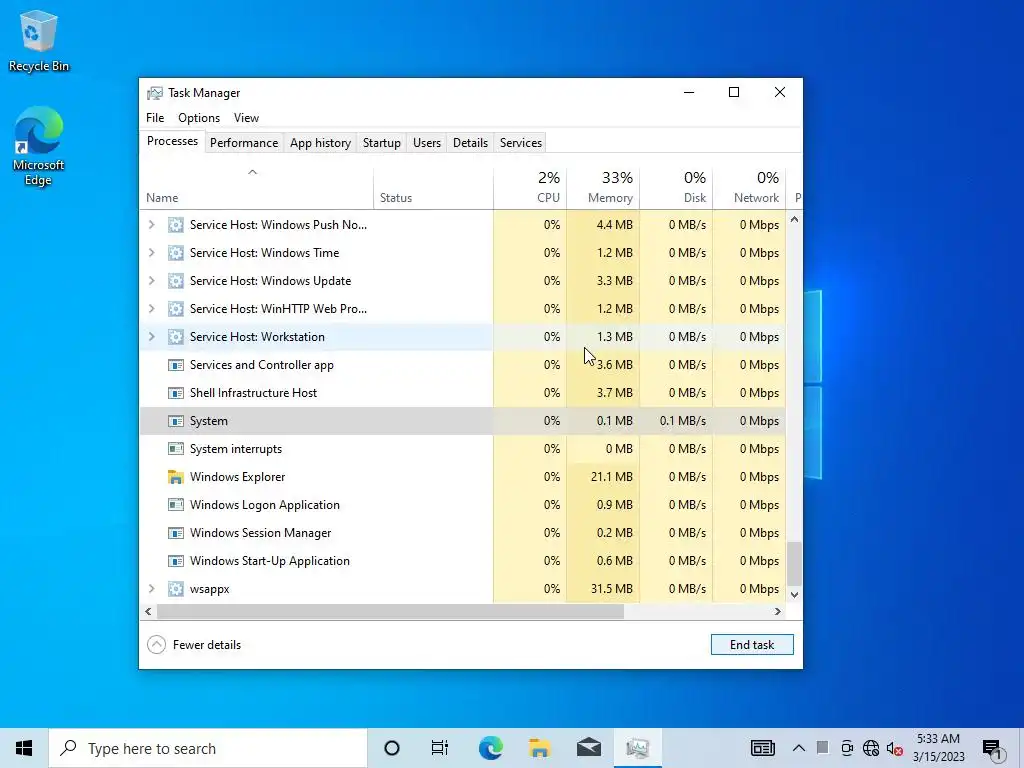This screenshot has width=1024, height=768.
Task: Open File Explorer from taskbar
Action: click(539, 748)
